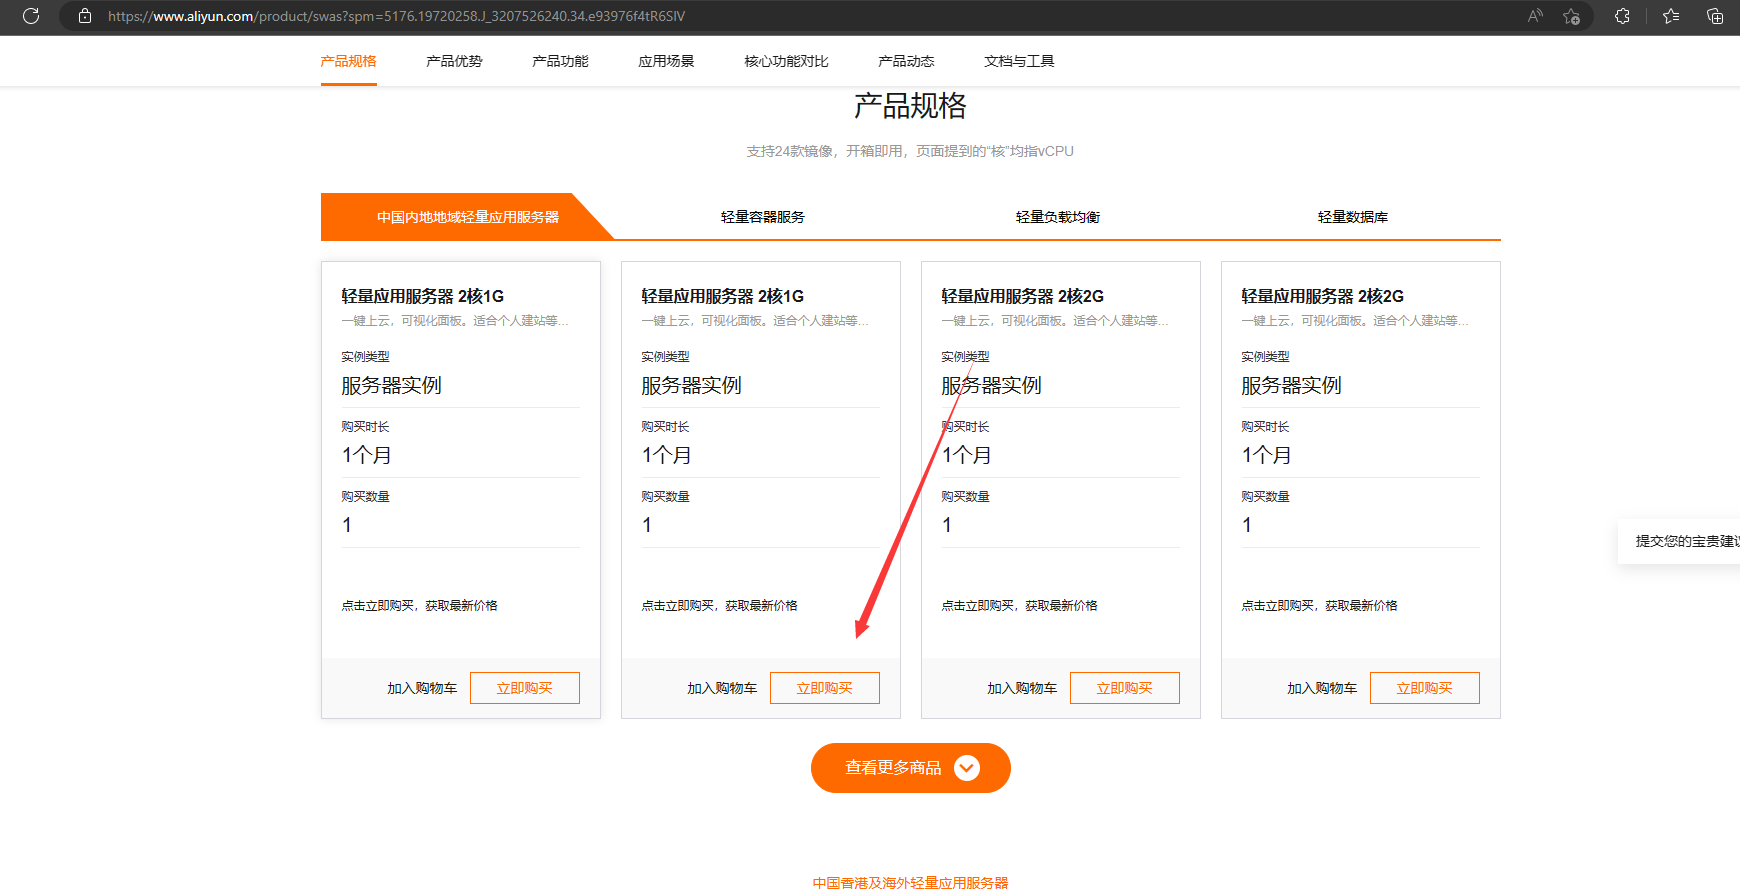Add page to favorites with star-plus icon

click(x=1572, y=16)
